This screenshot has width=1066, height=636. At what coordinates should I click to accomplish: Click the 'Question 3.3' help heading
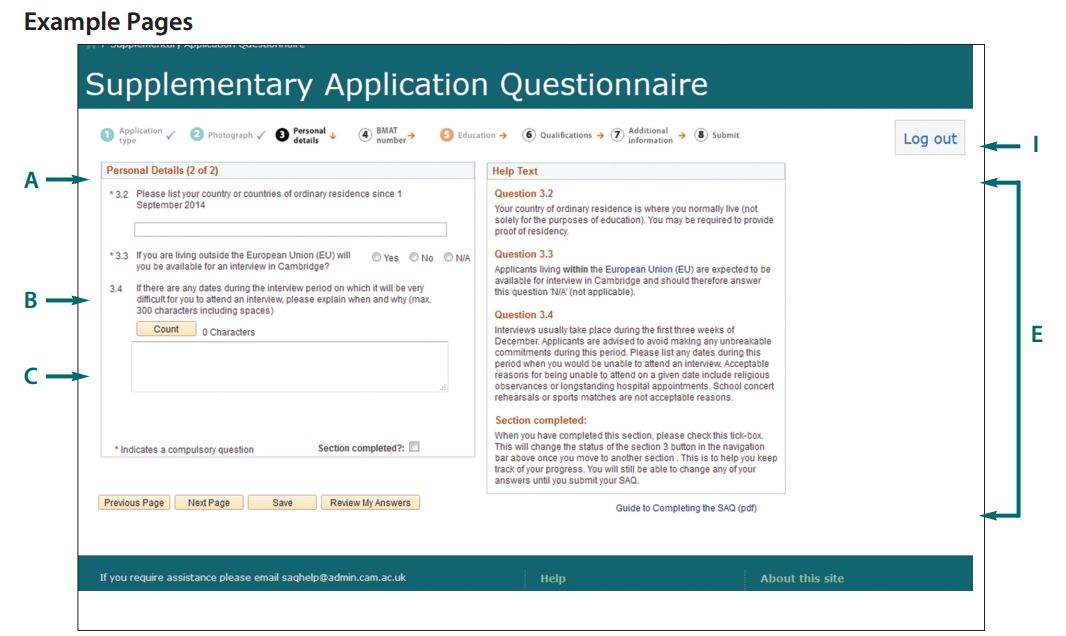point(523,254)
